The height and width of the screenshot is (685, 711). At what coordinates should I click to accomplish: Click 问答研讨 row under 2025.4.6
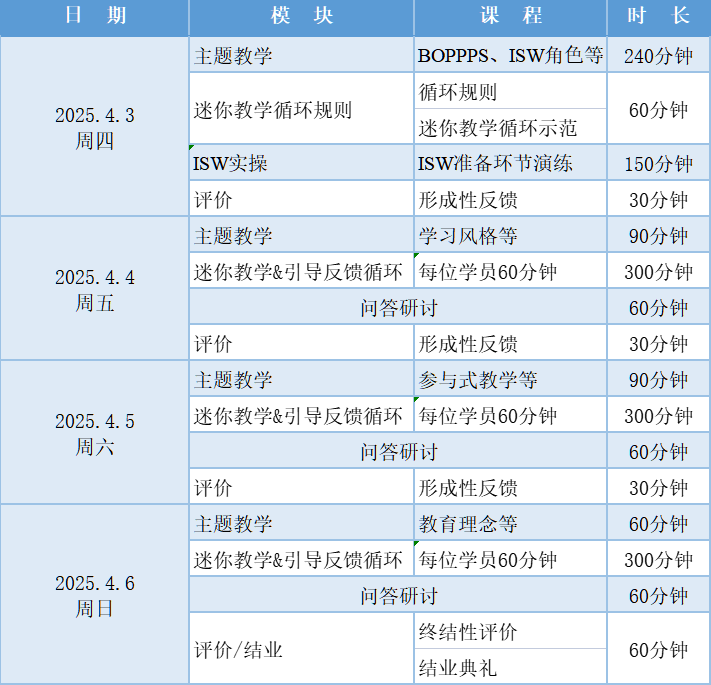click(x=398, y=594)
